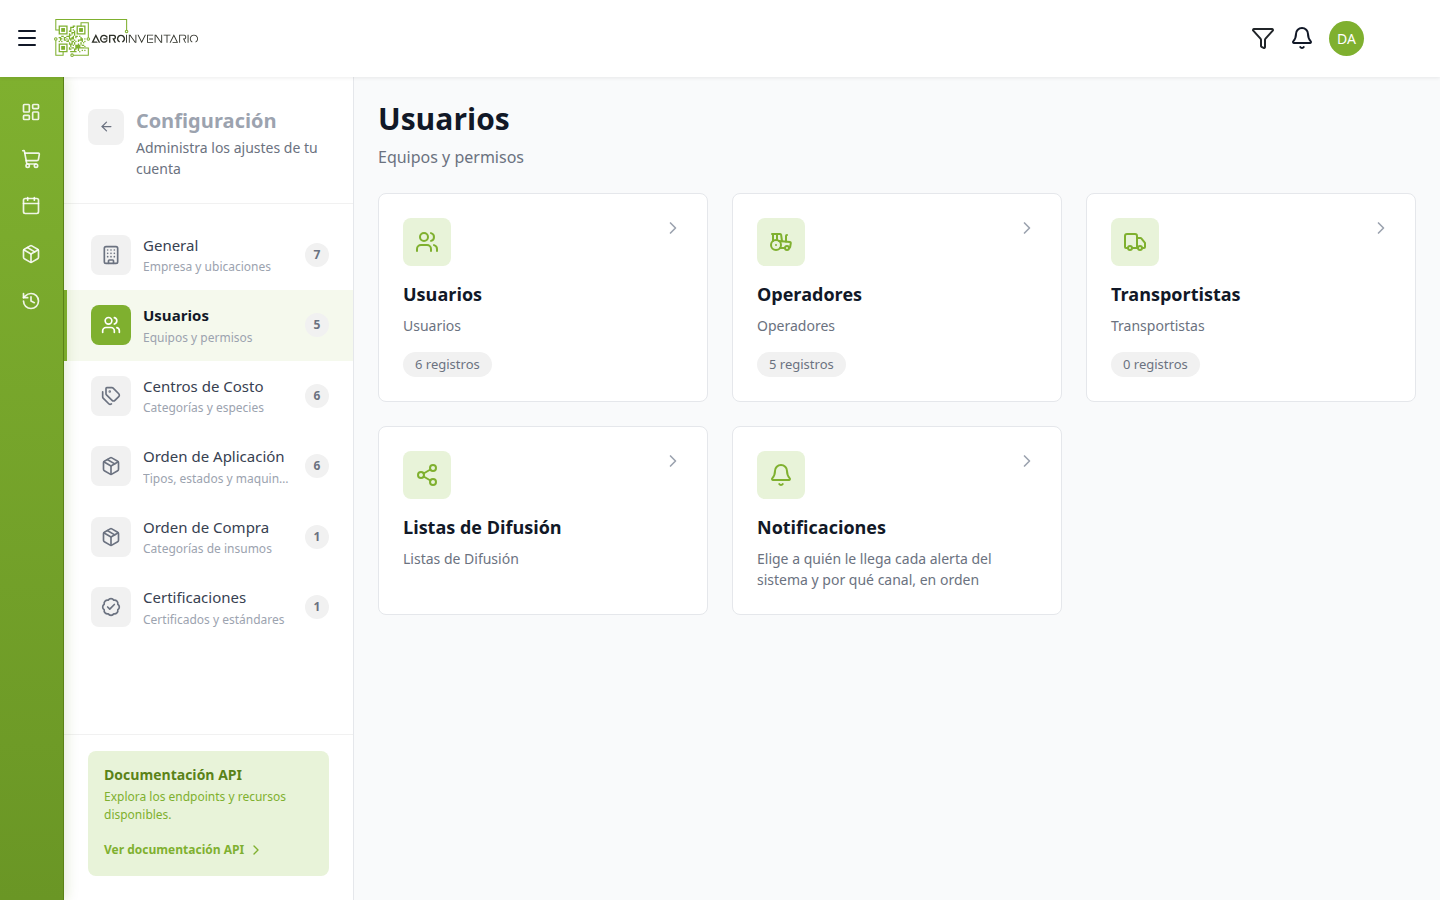The height and width of the screenshot is (900, 1440).
Task: Click the 5 registros badge
Action: (801, 365)
